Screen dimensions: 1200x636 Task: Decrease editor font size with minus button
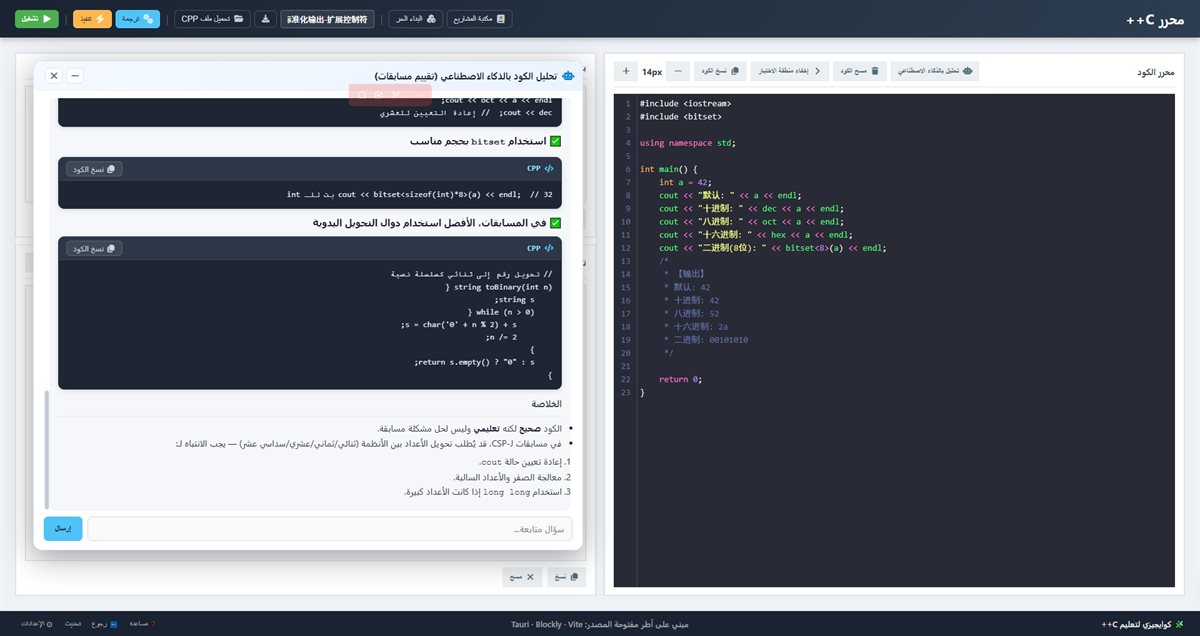click(x=678, y=71)
